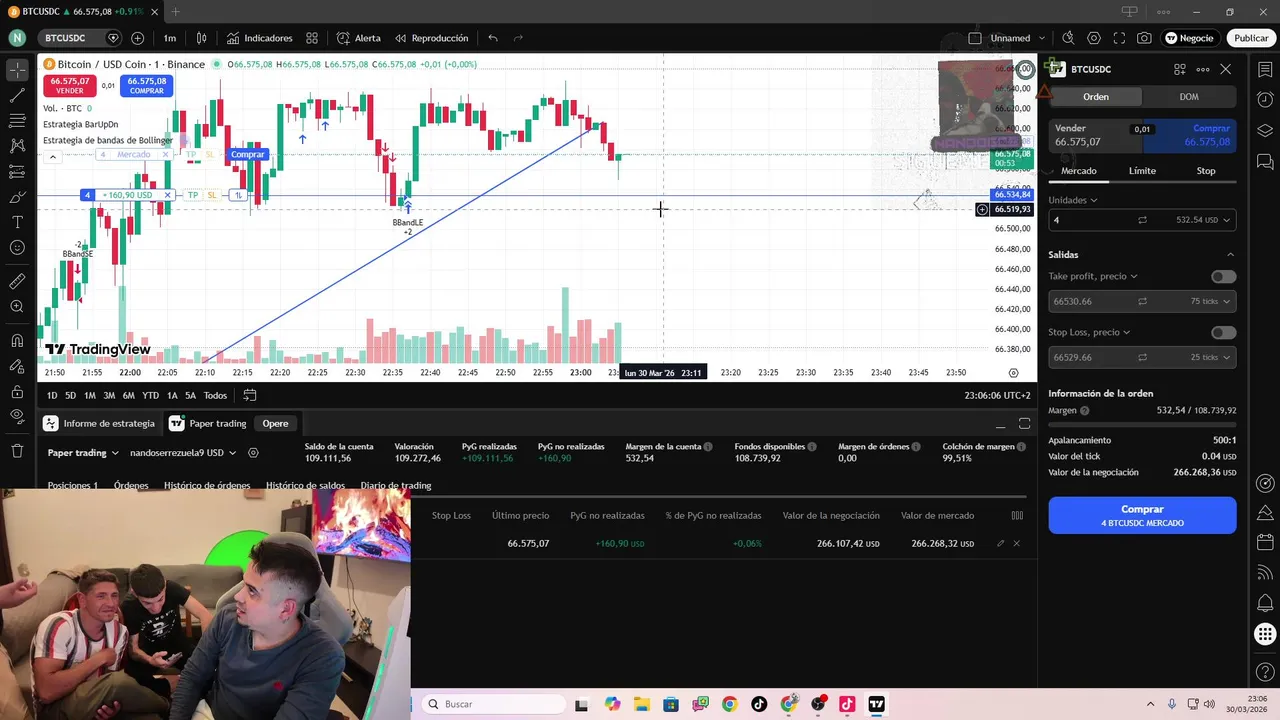Open the go-to-date calendar icon

[x=250, y=395]
